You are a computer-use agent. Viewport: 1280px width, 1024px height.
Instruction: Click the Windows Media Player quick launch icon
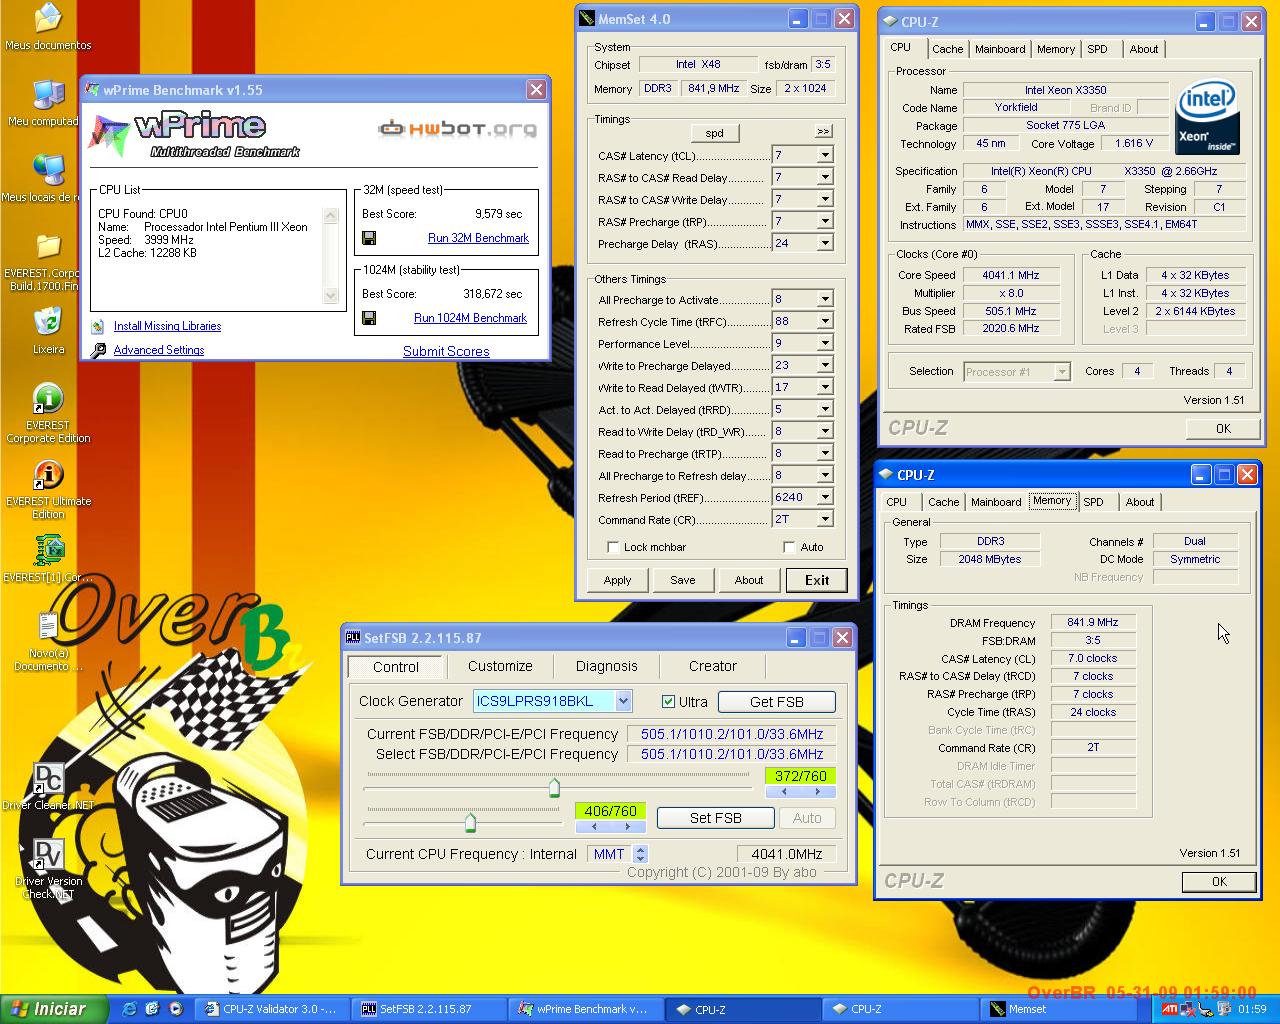coord(176,1009)
